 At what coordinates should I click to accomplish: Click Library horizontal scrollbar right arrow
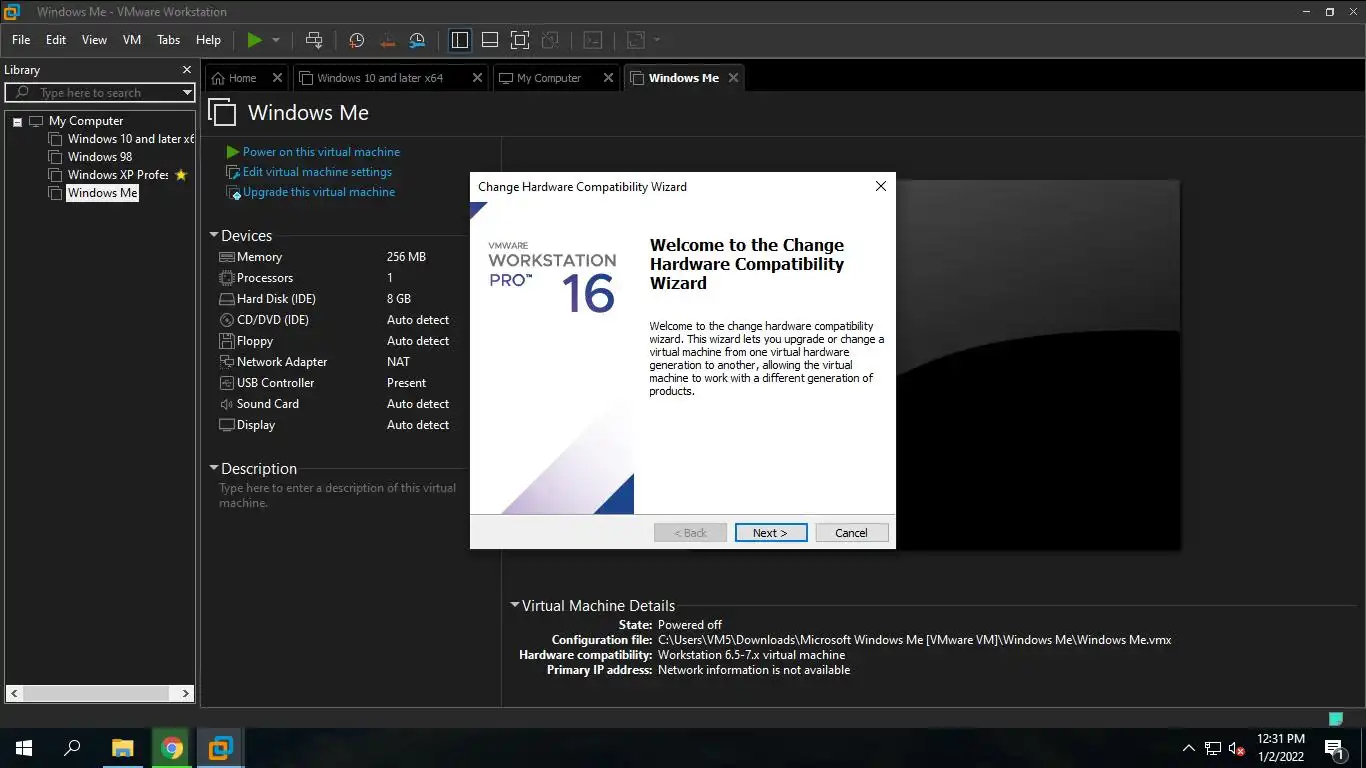tap(186, 693)
